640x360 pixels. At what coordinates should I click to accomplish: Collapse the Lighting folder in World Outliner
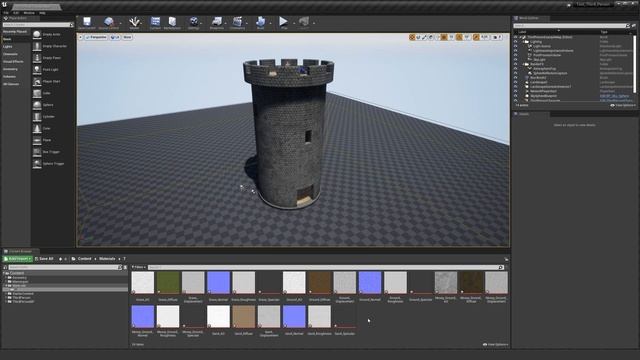[523, 42]
